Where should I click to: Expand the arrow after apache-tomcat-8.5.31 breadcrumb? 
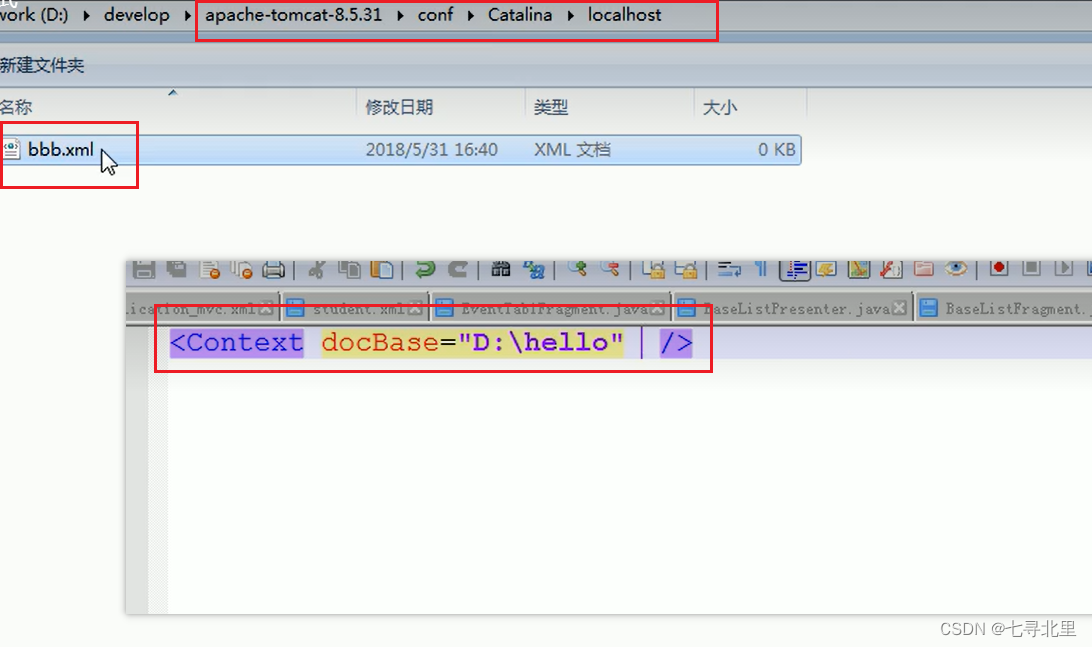(x=400, y=15)
